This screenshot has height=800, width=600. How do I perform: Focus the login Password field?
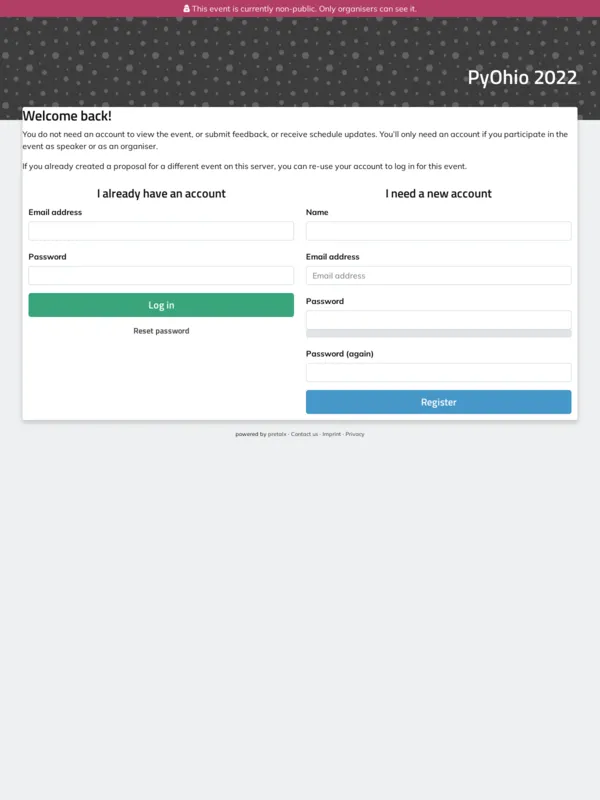point(161,275)
